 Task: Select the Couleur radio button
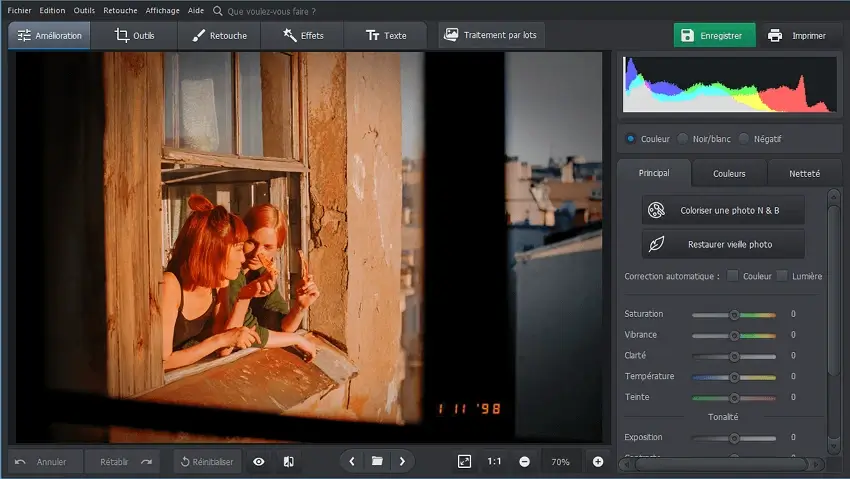point(630,139)
